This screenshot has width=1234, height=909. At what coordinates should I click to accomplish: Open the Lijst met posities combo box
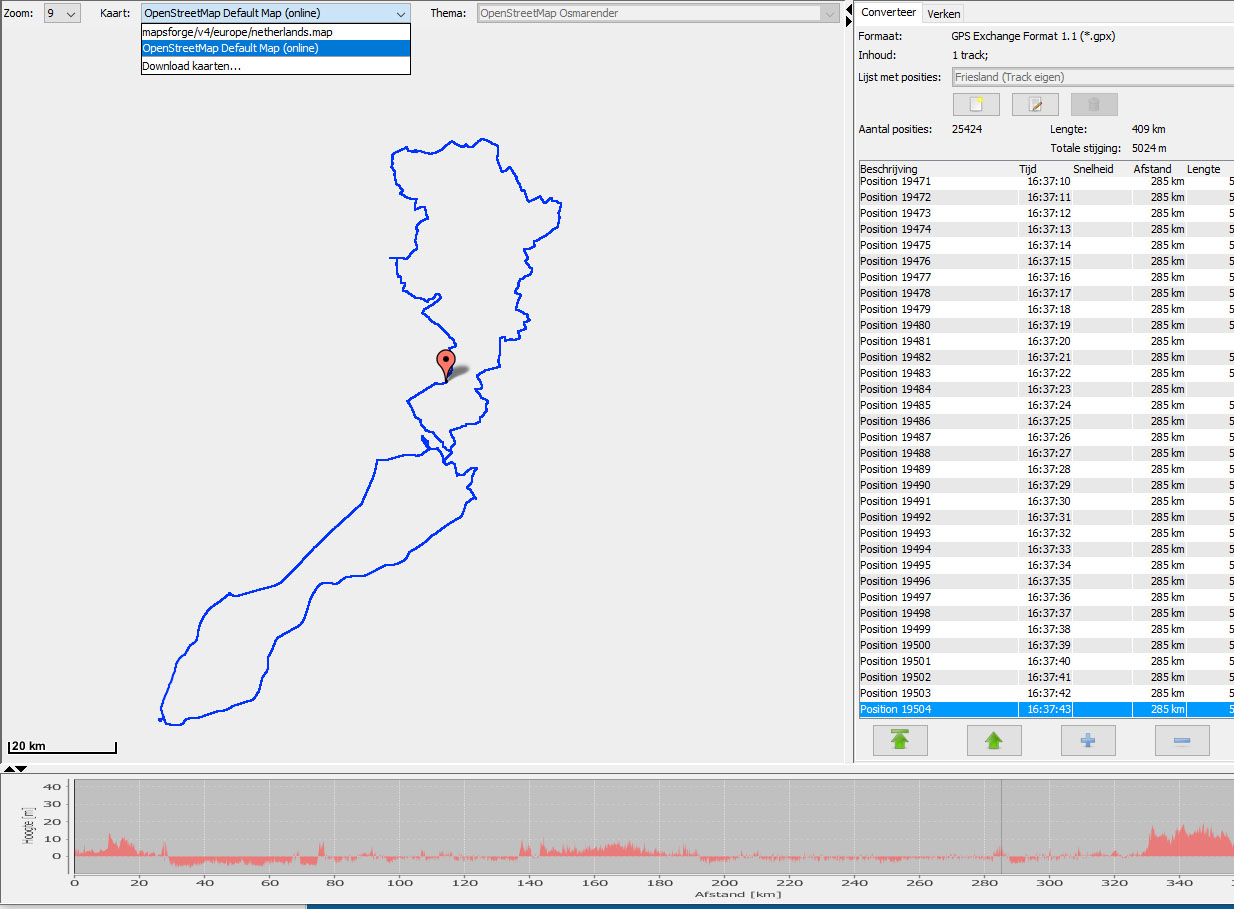coord(1092,77)
